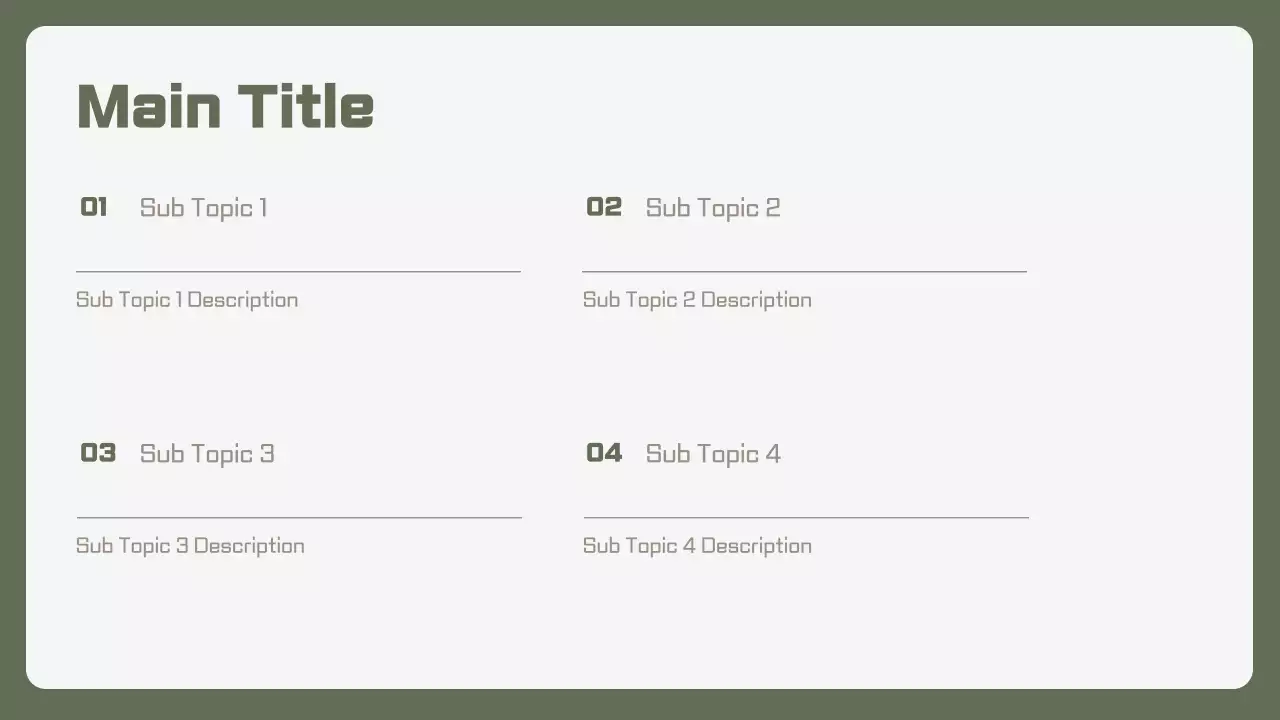
Task: Click the "Sub Topic 2 Description" text
Action: coord(697,300)
